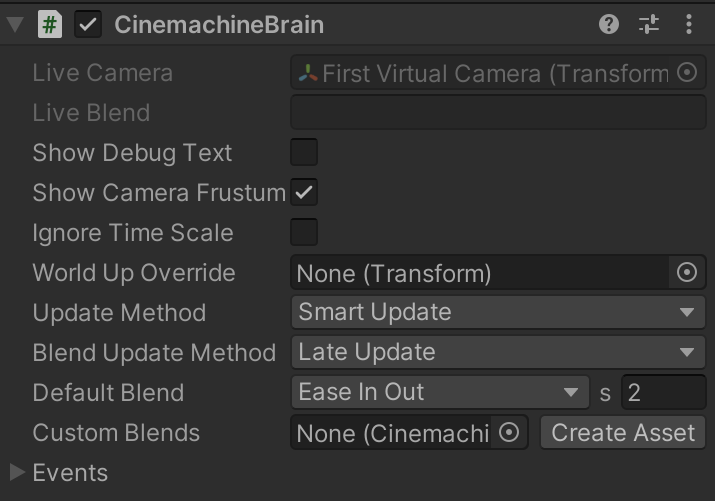Click the blend duration seconds field

(663, 393)
